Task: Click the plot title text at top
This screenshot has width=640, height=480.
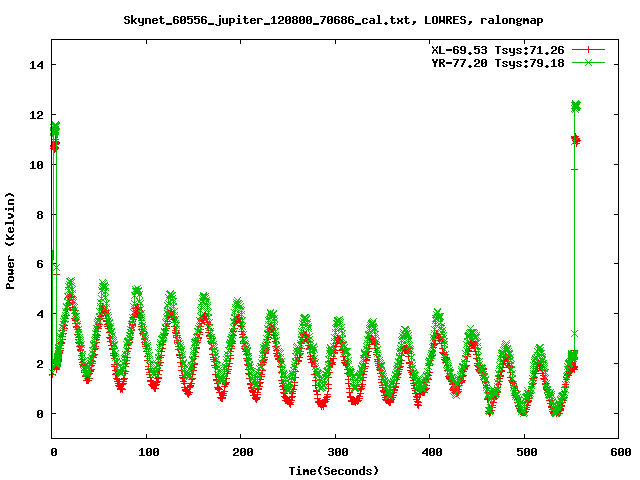Action: [x=334, y=19]
